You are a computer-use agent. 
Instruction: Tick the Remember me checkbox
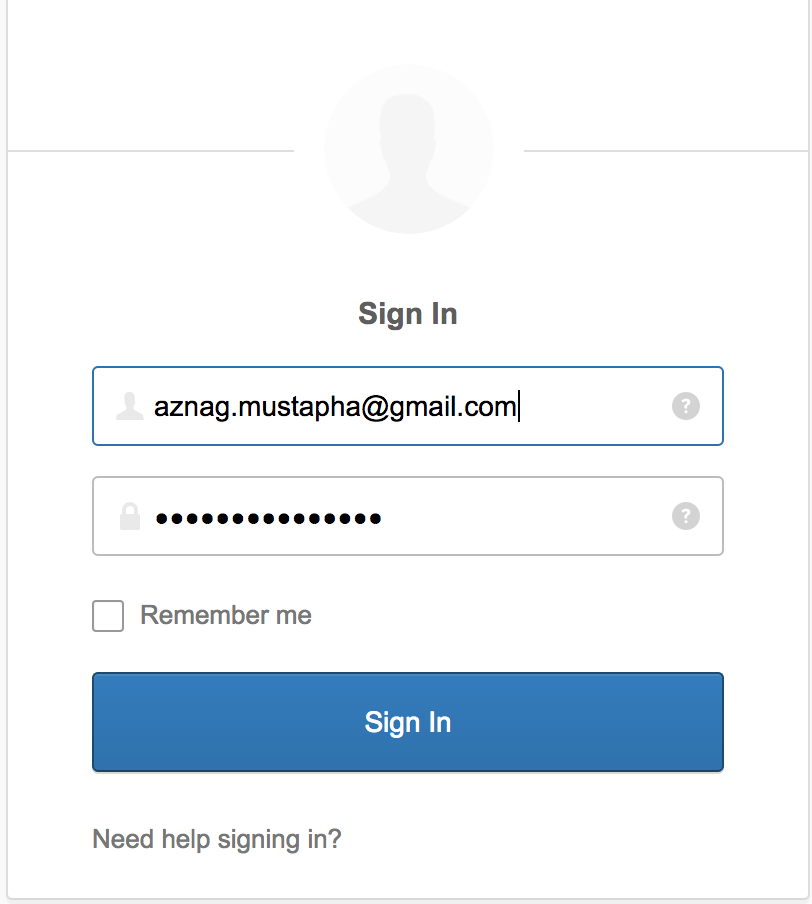(108, 616)
